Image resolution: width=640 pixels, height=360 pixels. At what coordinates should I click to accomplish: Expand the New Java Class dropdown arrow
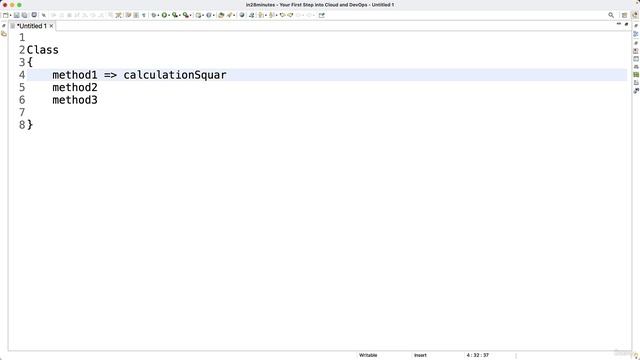click(x=213, y=16)
